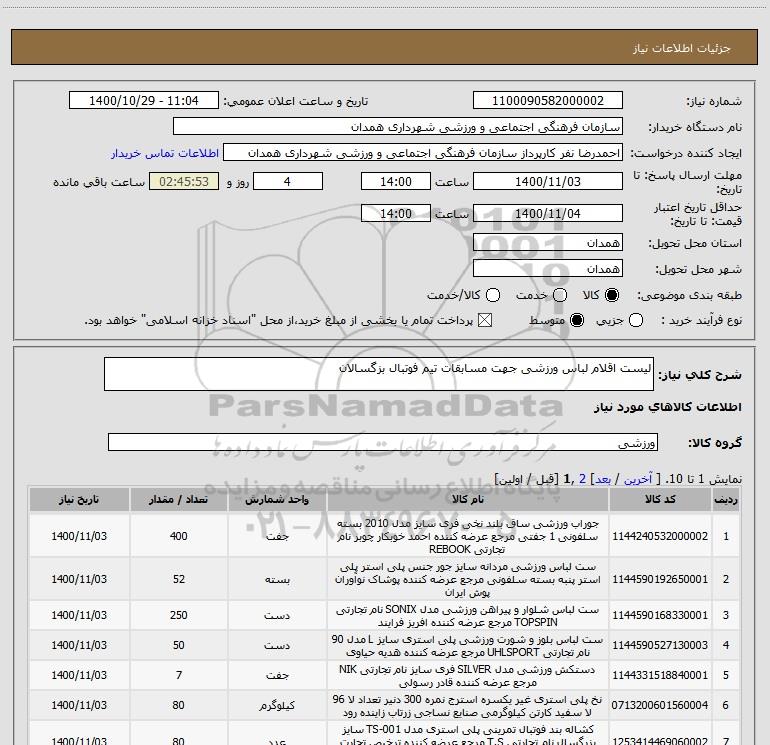Click the UHLSPORT blouse and shorts item name
770x745 pixels.
coord(468,646)
